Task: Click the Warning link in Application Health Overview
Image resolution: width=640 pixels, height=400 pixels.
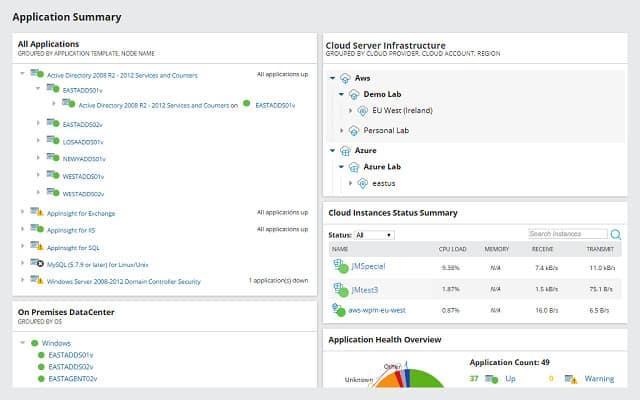Action: tap(599, 379)
